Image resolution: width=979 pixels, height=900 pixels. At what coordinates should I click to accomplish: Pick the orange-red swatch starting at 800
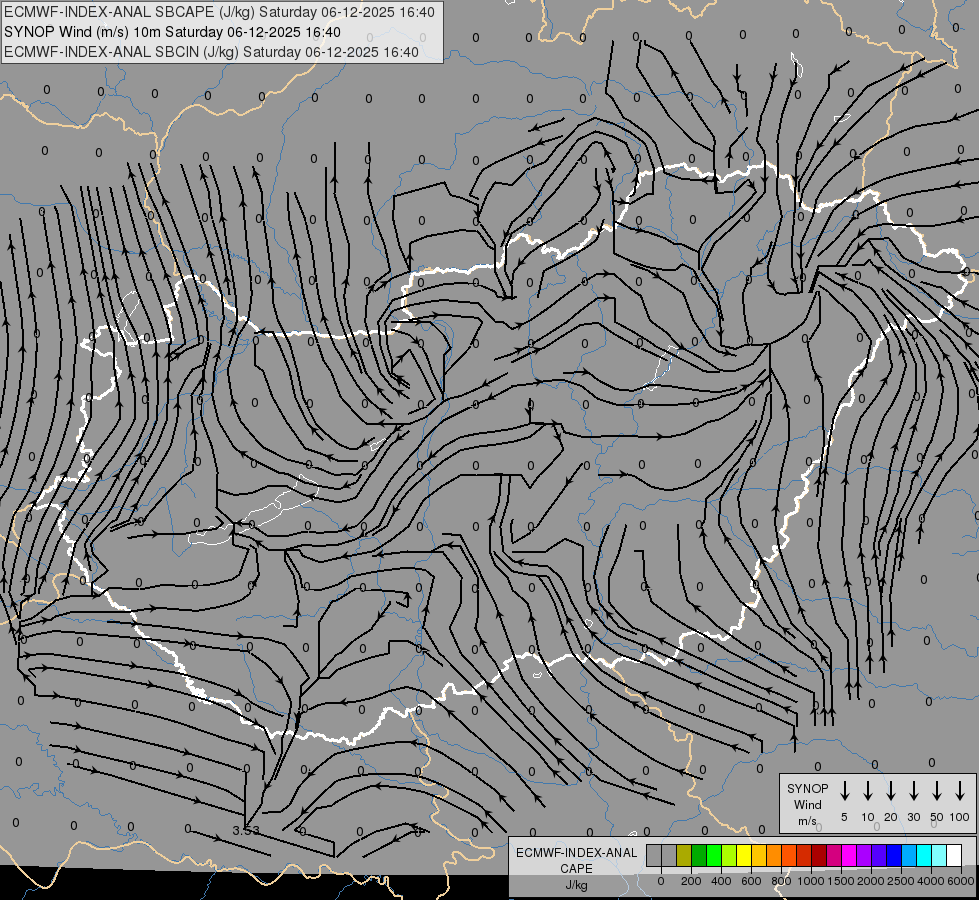pyautogui.click(x=789, y=855)
